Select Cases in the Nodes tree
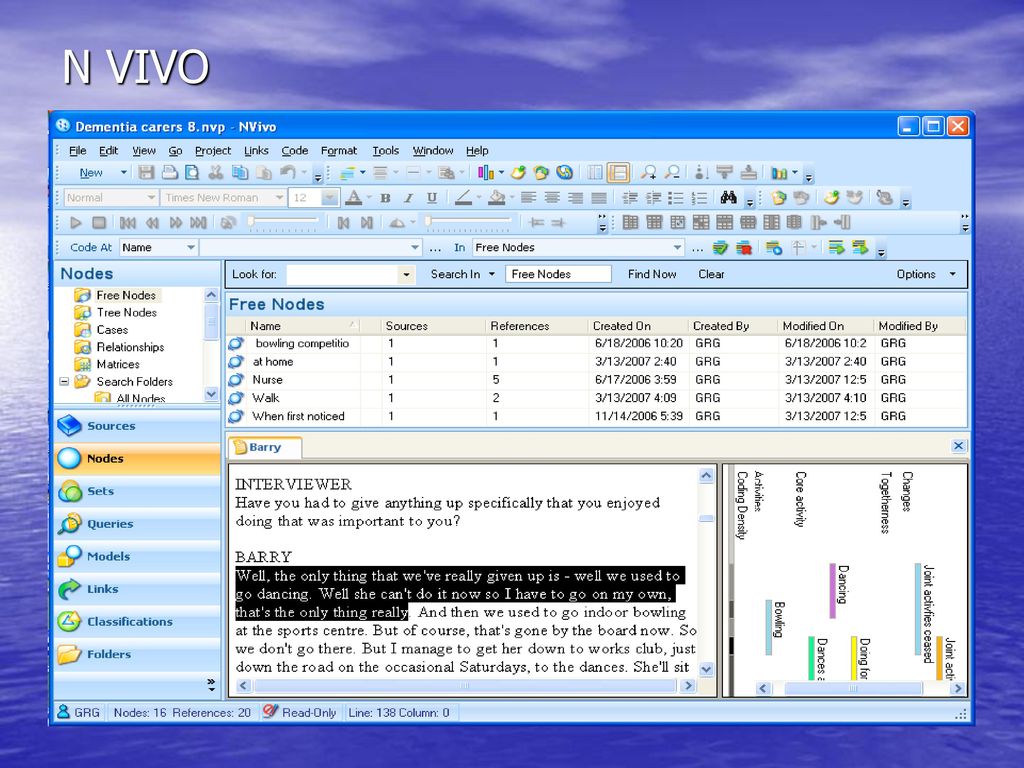The image size is (1024, 768). pyautogui.click(x=112, y=330)
